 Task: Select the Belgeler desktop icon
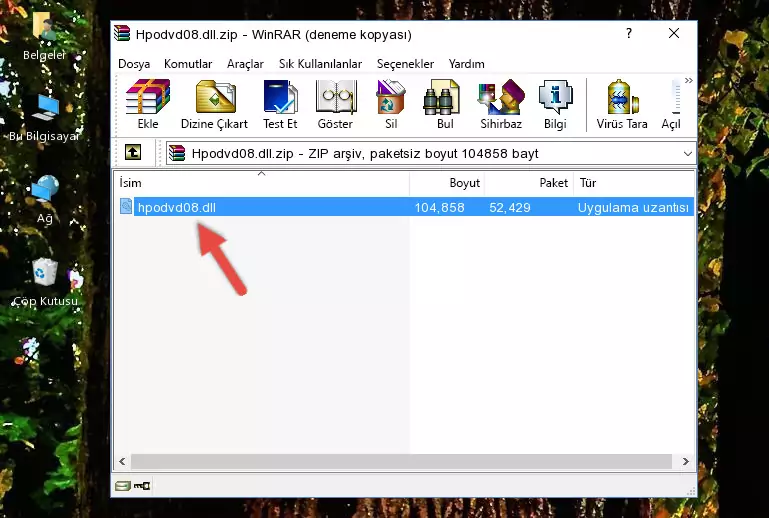pyautogui.click(x=44, y=36)
